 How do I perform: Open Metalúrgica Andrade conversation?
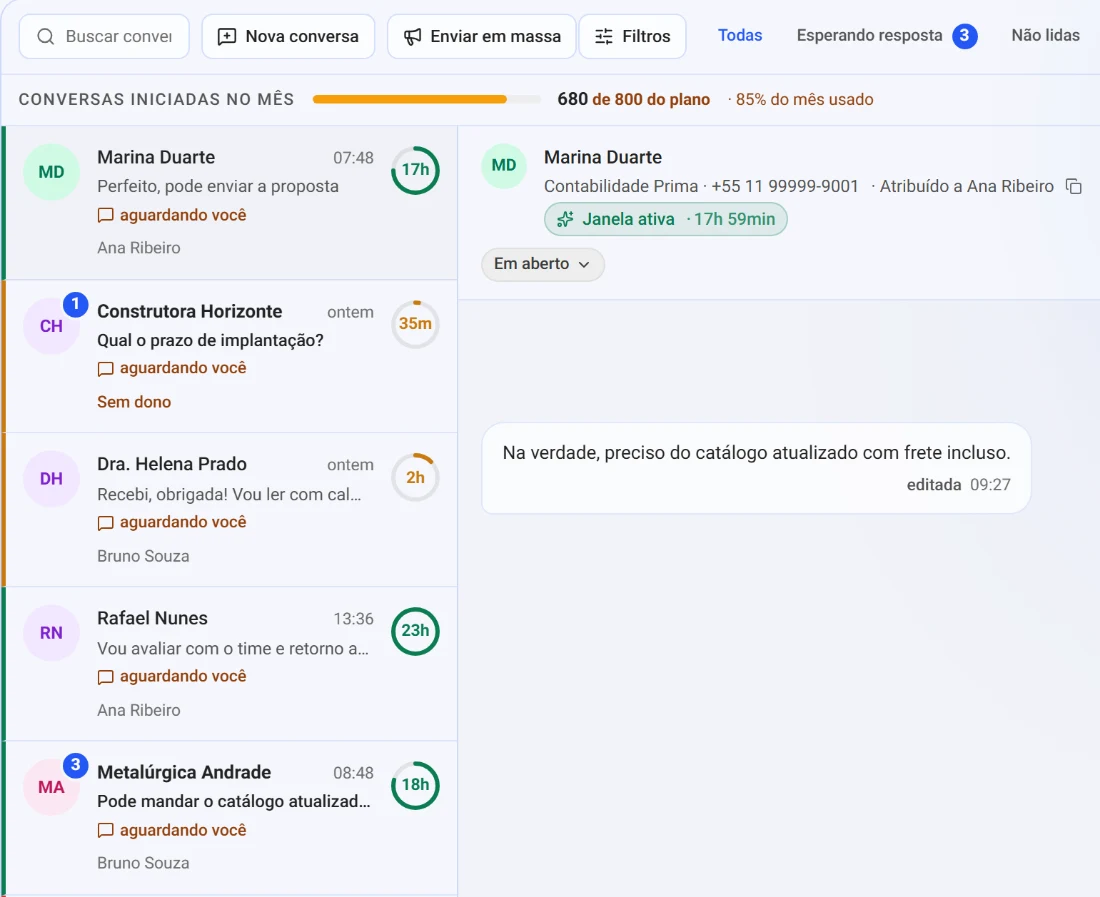click(231, 818)
